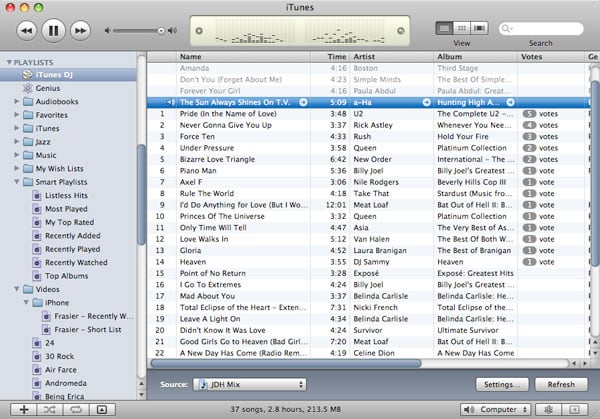Open iTunes DJ Settings
600x419 pixels.
(x=502, y=384)
